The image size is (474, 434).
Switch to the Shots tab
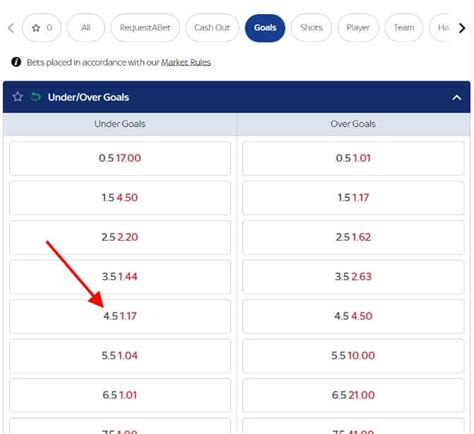coord(311,28)
